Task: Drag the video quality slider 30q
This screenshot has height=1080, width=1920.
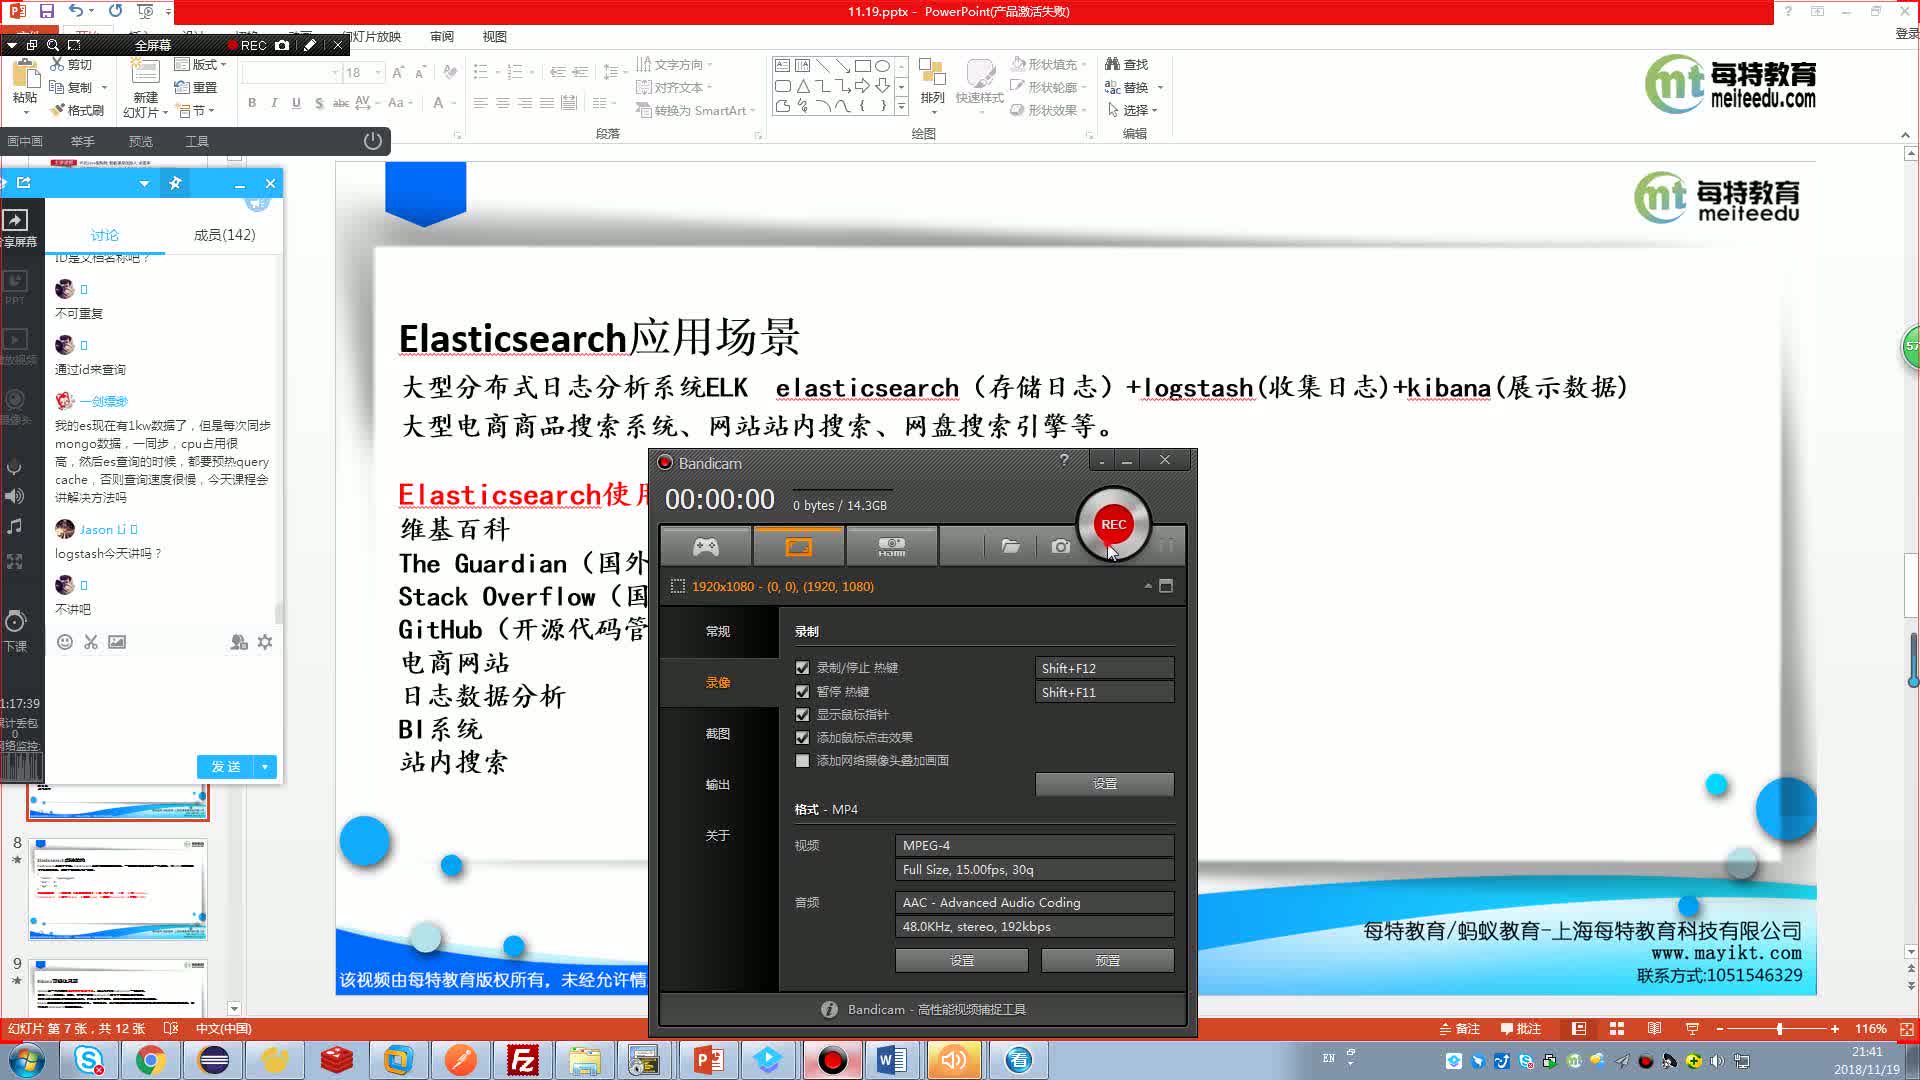Action: coord(1034,869)
